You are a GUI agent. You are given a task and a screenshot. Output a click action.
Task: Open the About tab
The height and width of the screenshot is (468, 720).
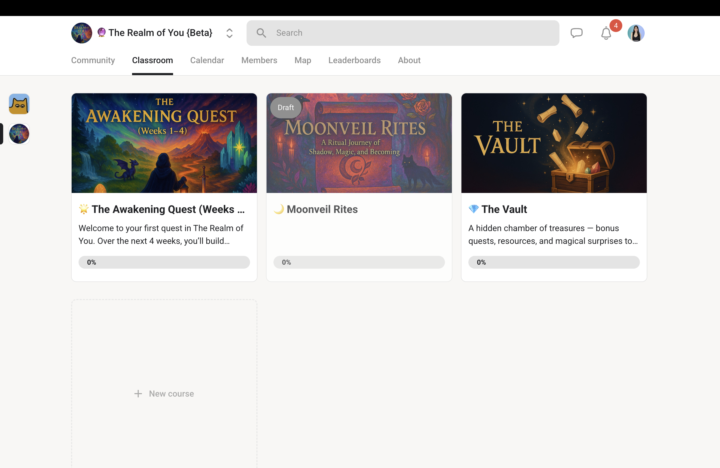pyautogui.click(x=409, y=60)
